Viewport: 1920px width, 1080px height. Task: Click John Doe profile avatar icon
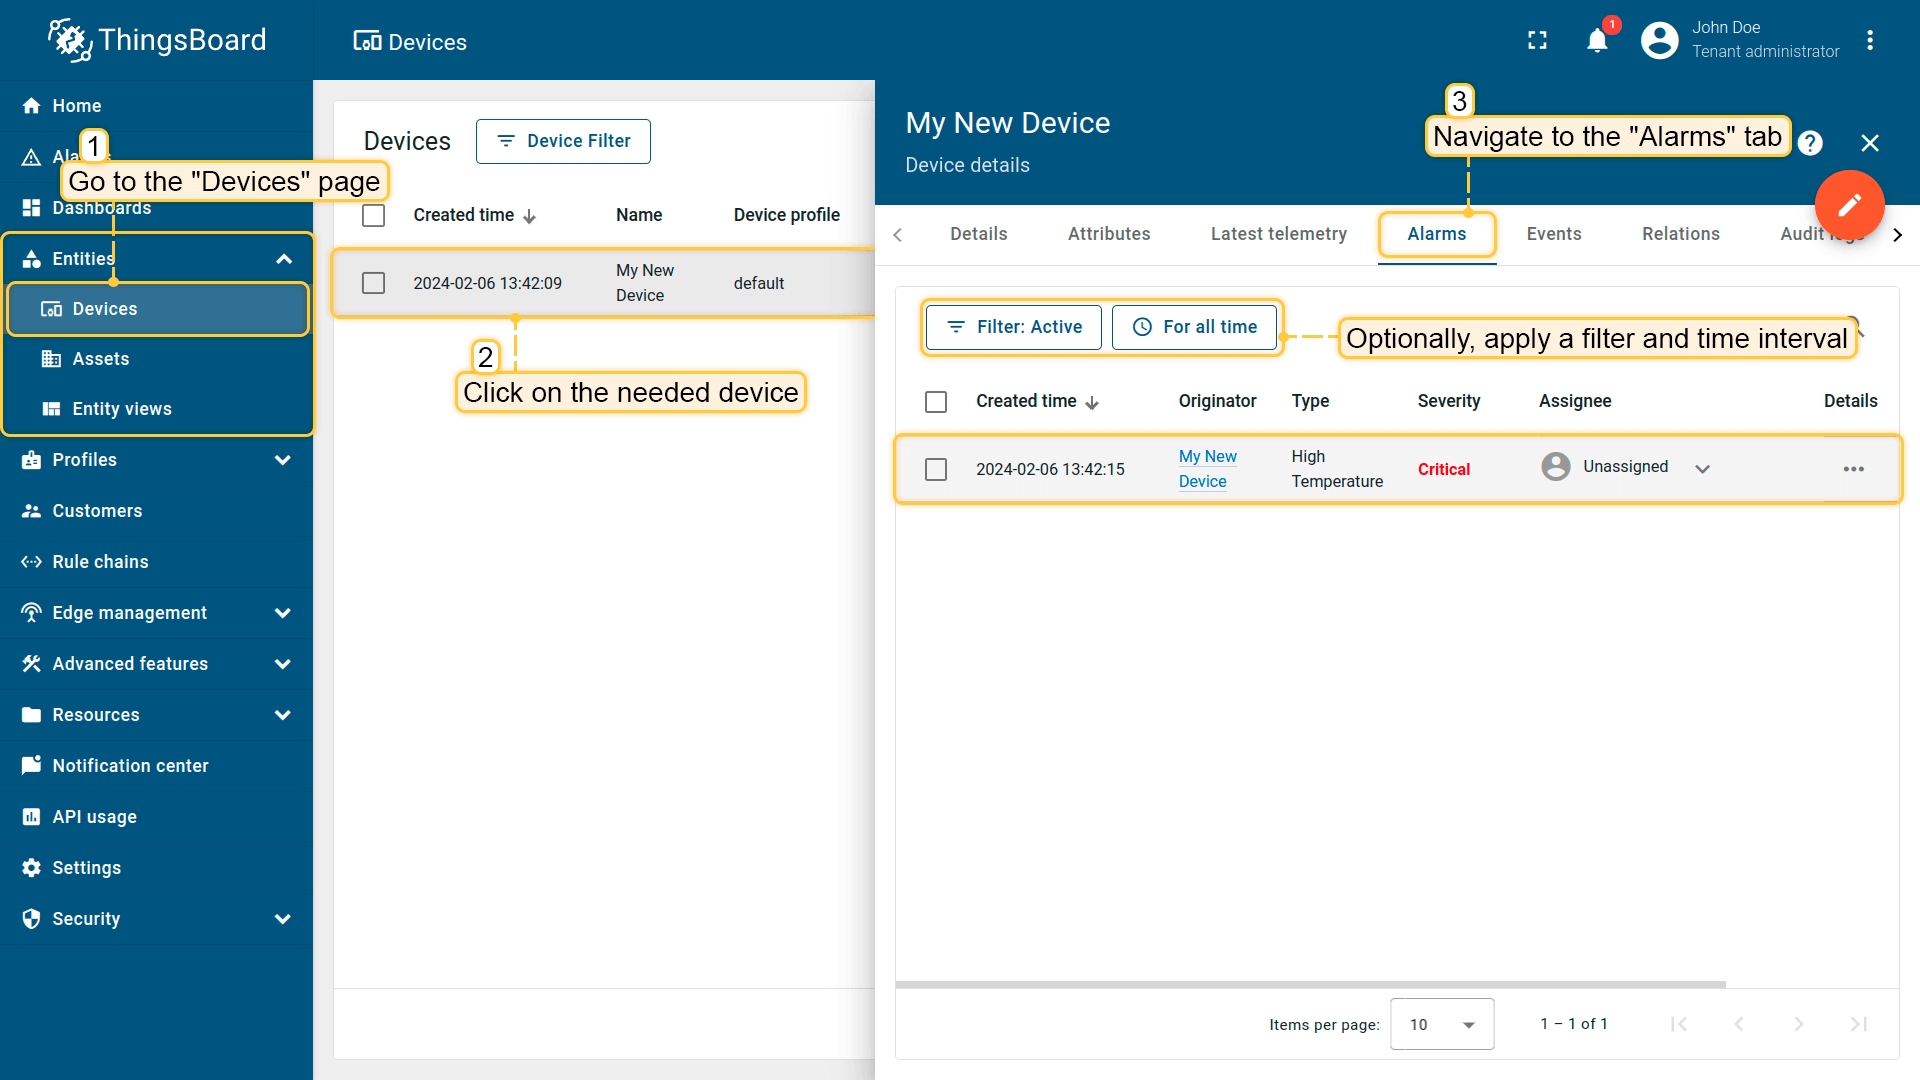point(1660,41)
